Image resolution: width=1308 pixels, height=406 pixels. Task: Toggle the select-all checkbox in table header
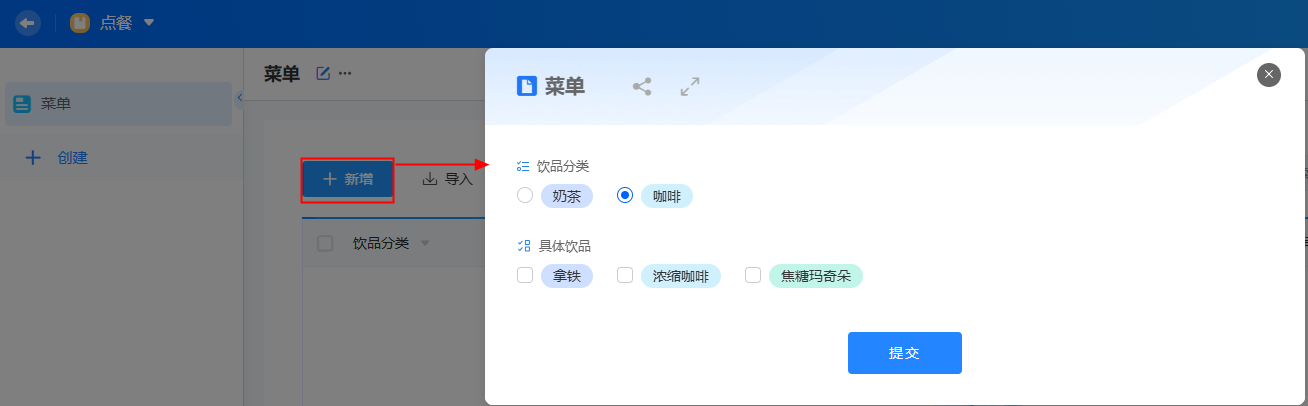(x=325, y=243)
